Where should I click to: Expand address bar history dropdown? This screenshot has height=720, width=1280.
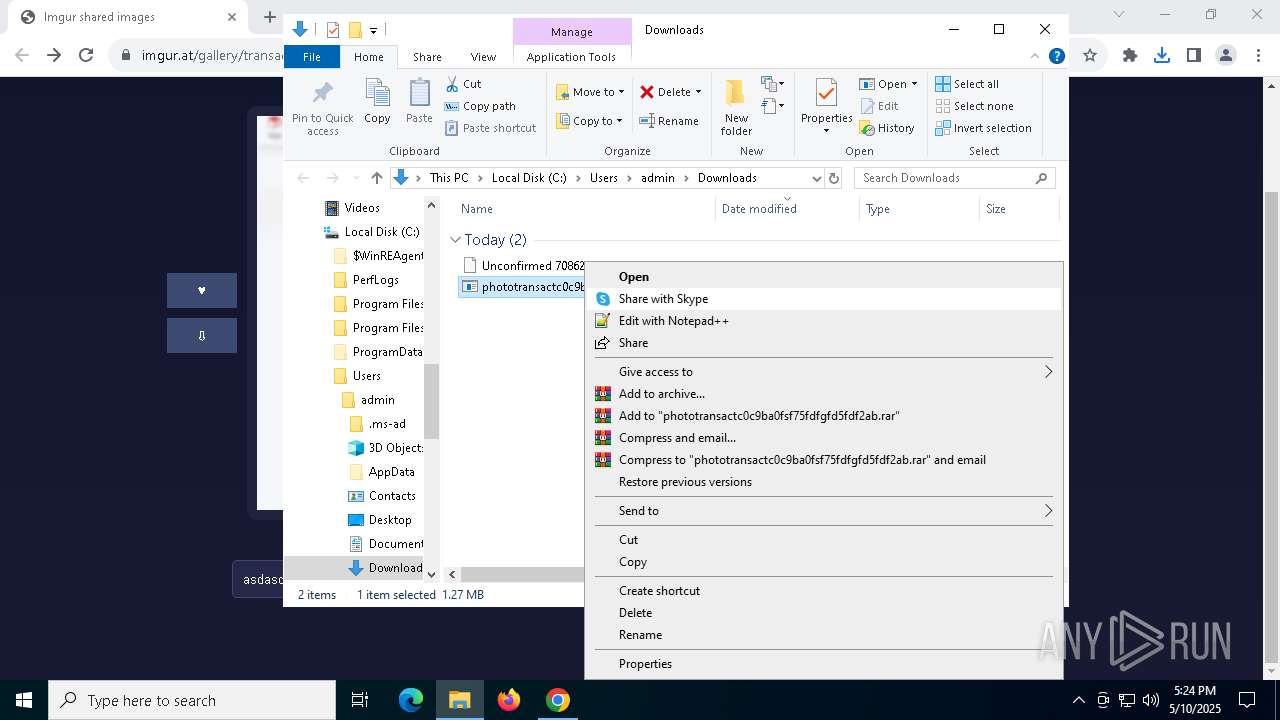pos(816,178)
